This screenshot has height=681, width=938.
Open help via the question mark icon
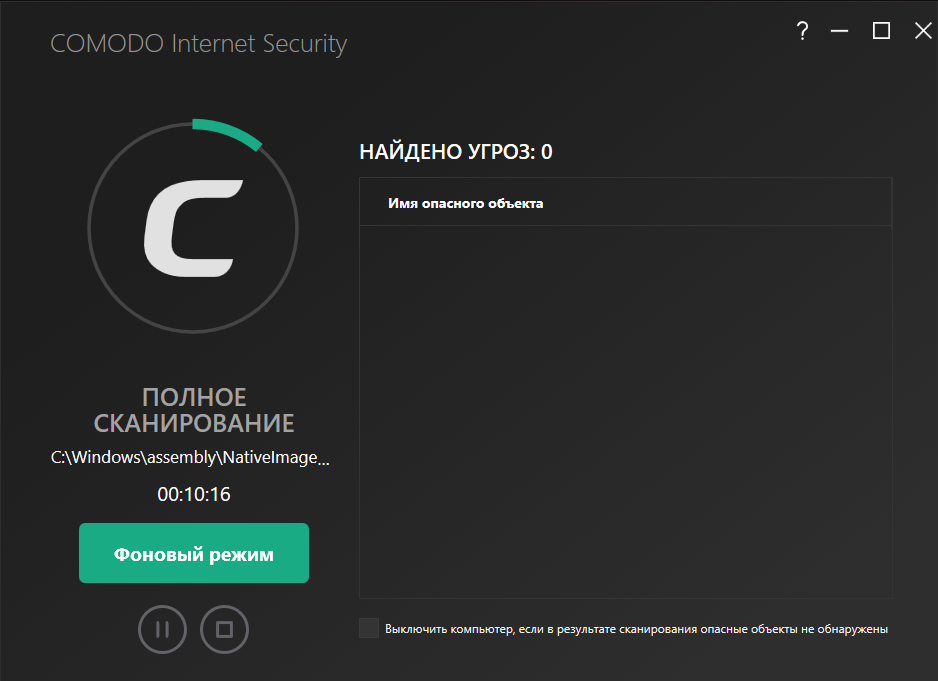point(802,31)
